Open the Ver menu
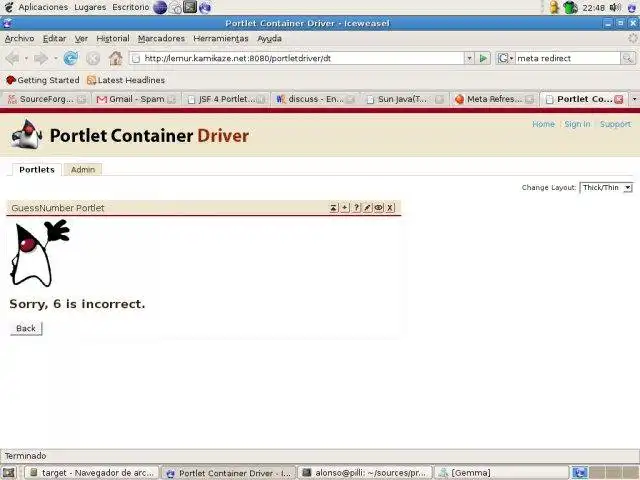 [x=81, y=38]
